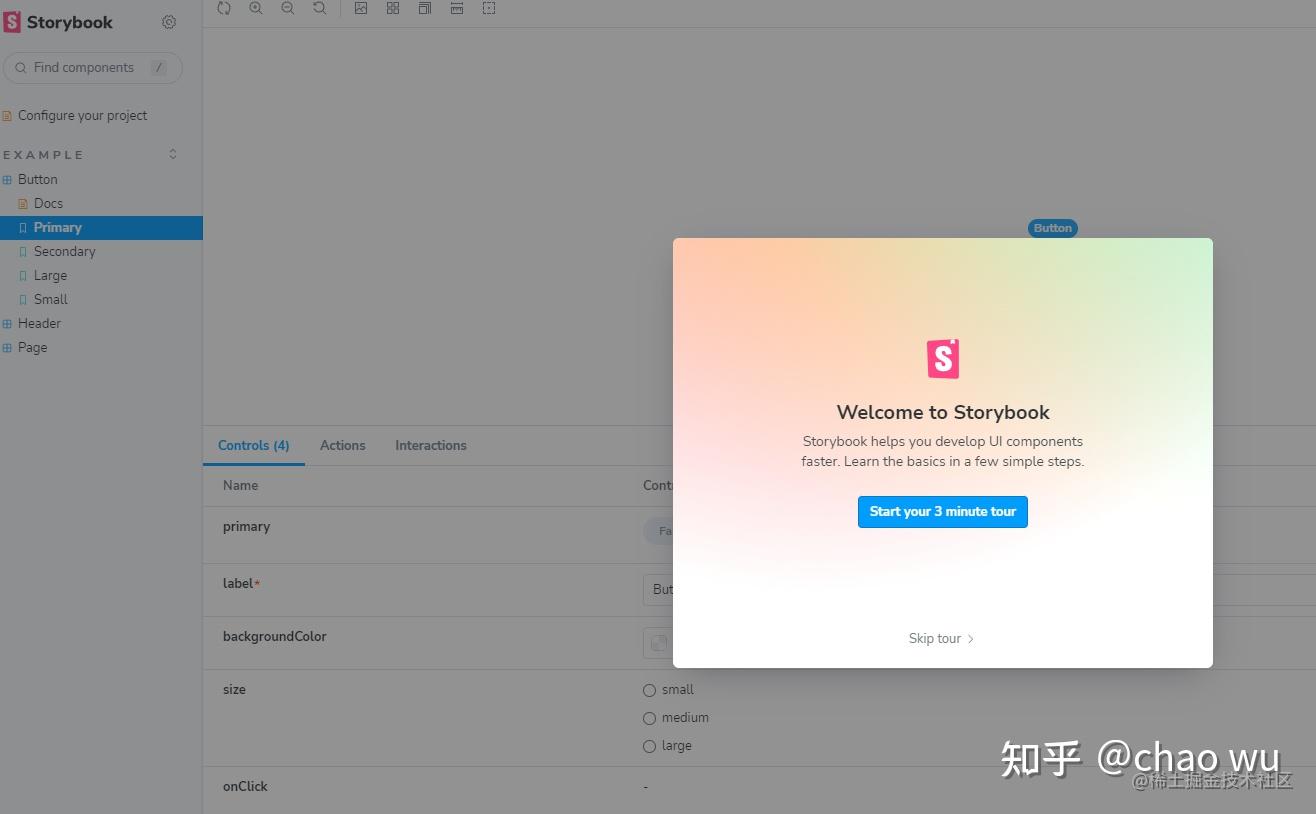Click the Skip tour link
Image resolution: width=1316 pixels, height=814 pixels.
click(940, 638)
